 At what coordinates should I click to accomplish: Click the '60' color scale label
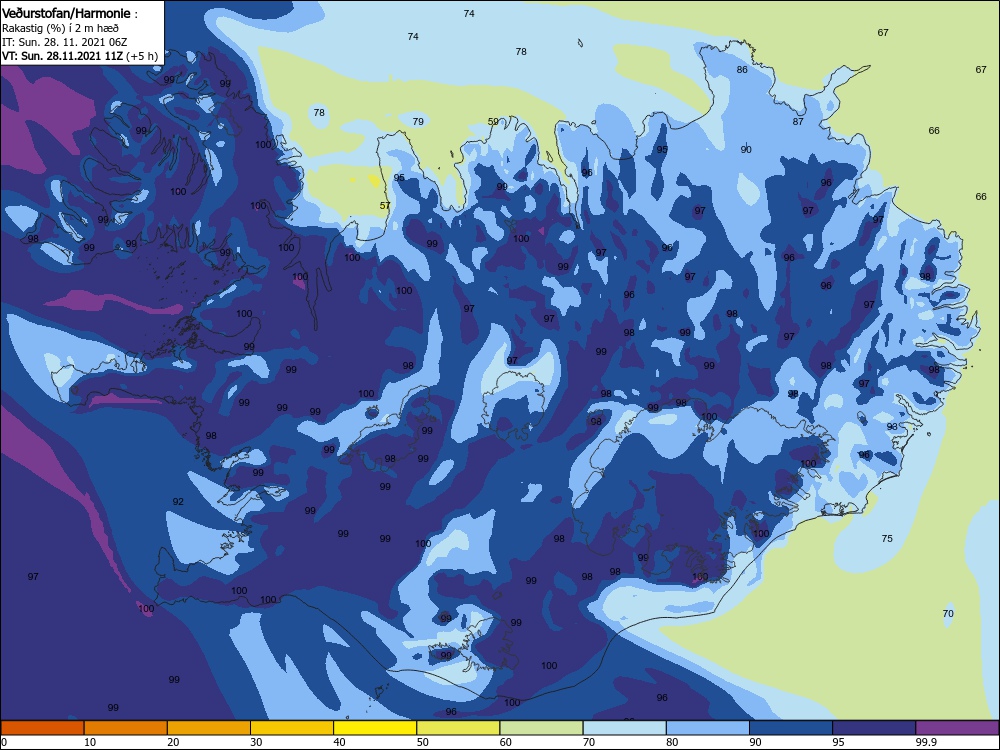[x=506, y=742]
